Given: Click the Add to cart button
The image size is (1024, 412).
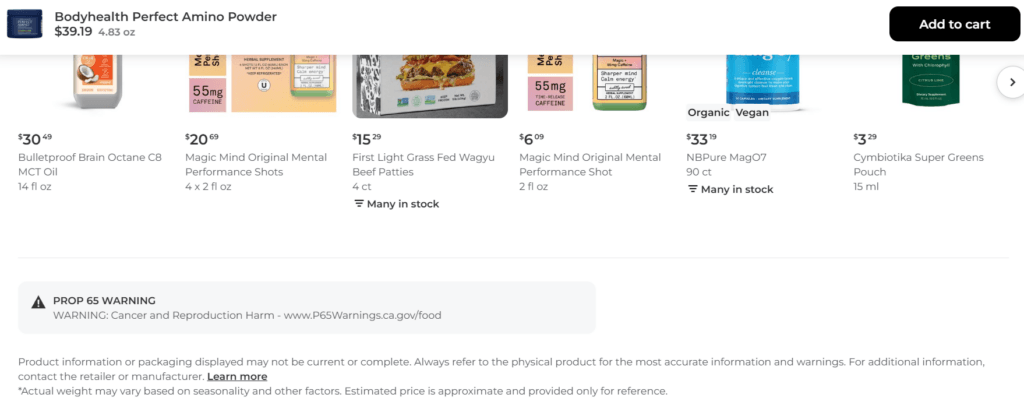Looking at the screenshot, I should point(954,24).
